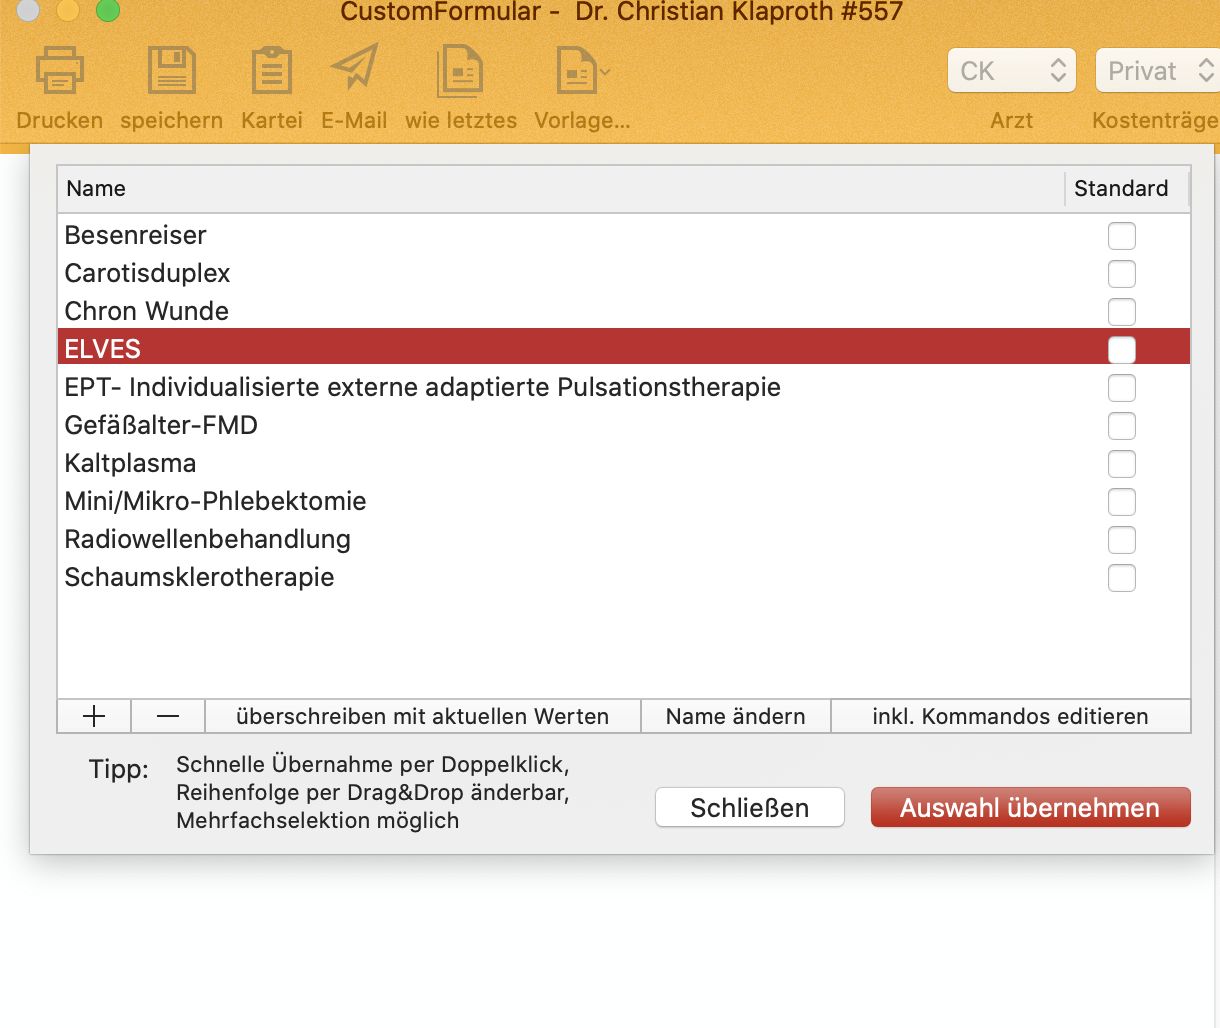Click the Name column header
Screen dimensions: 1220x1028
coord(561,189)
